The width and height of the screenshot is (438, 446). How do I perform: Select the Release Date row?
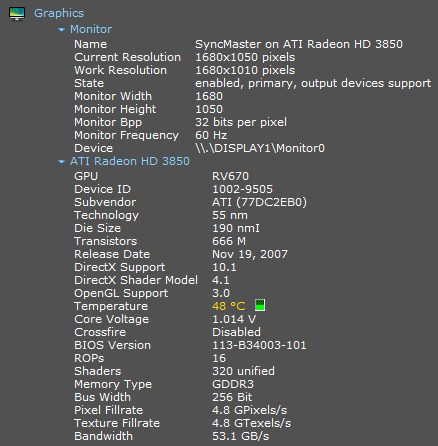pos(181,254)
